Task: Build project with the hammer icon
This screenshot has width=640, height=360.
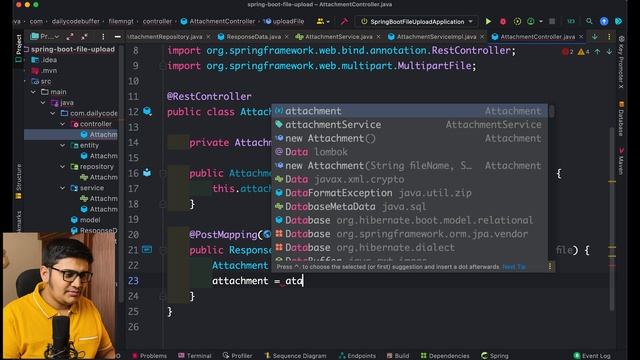Action: [344, 21]
